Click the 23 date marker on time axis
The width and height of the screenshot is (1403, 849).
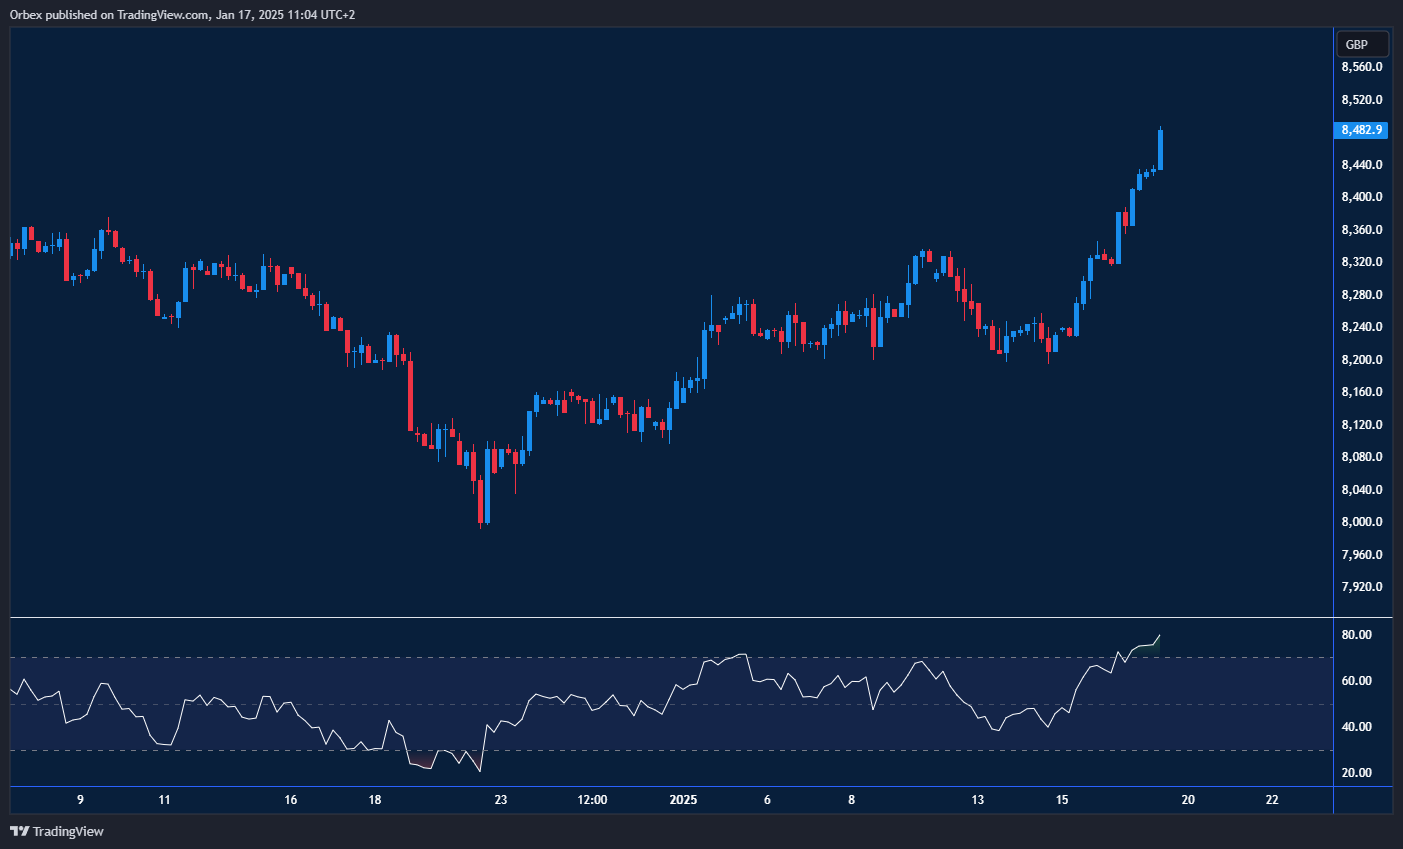click(x=501, y=800)
